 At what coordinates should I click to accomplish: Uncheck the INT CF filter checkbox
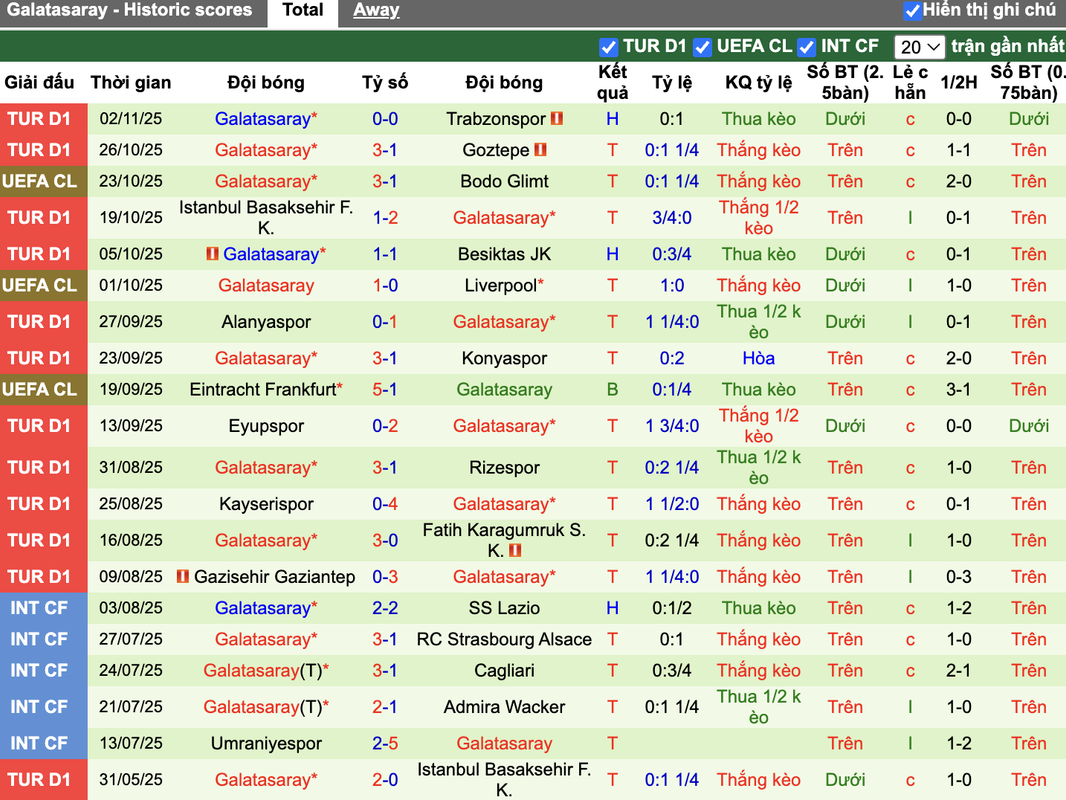coord(806,47)
